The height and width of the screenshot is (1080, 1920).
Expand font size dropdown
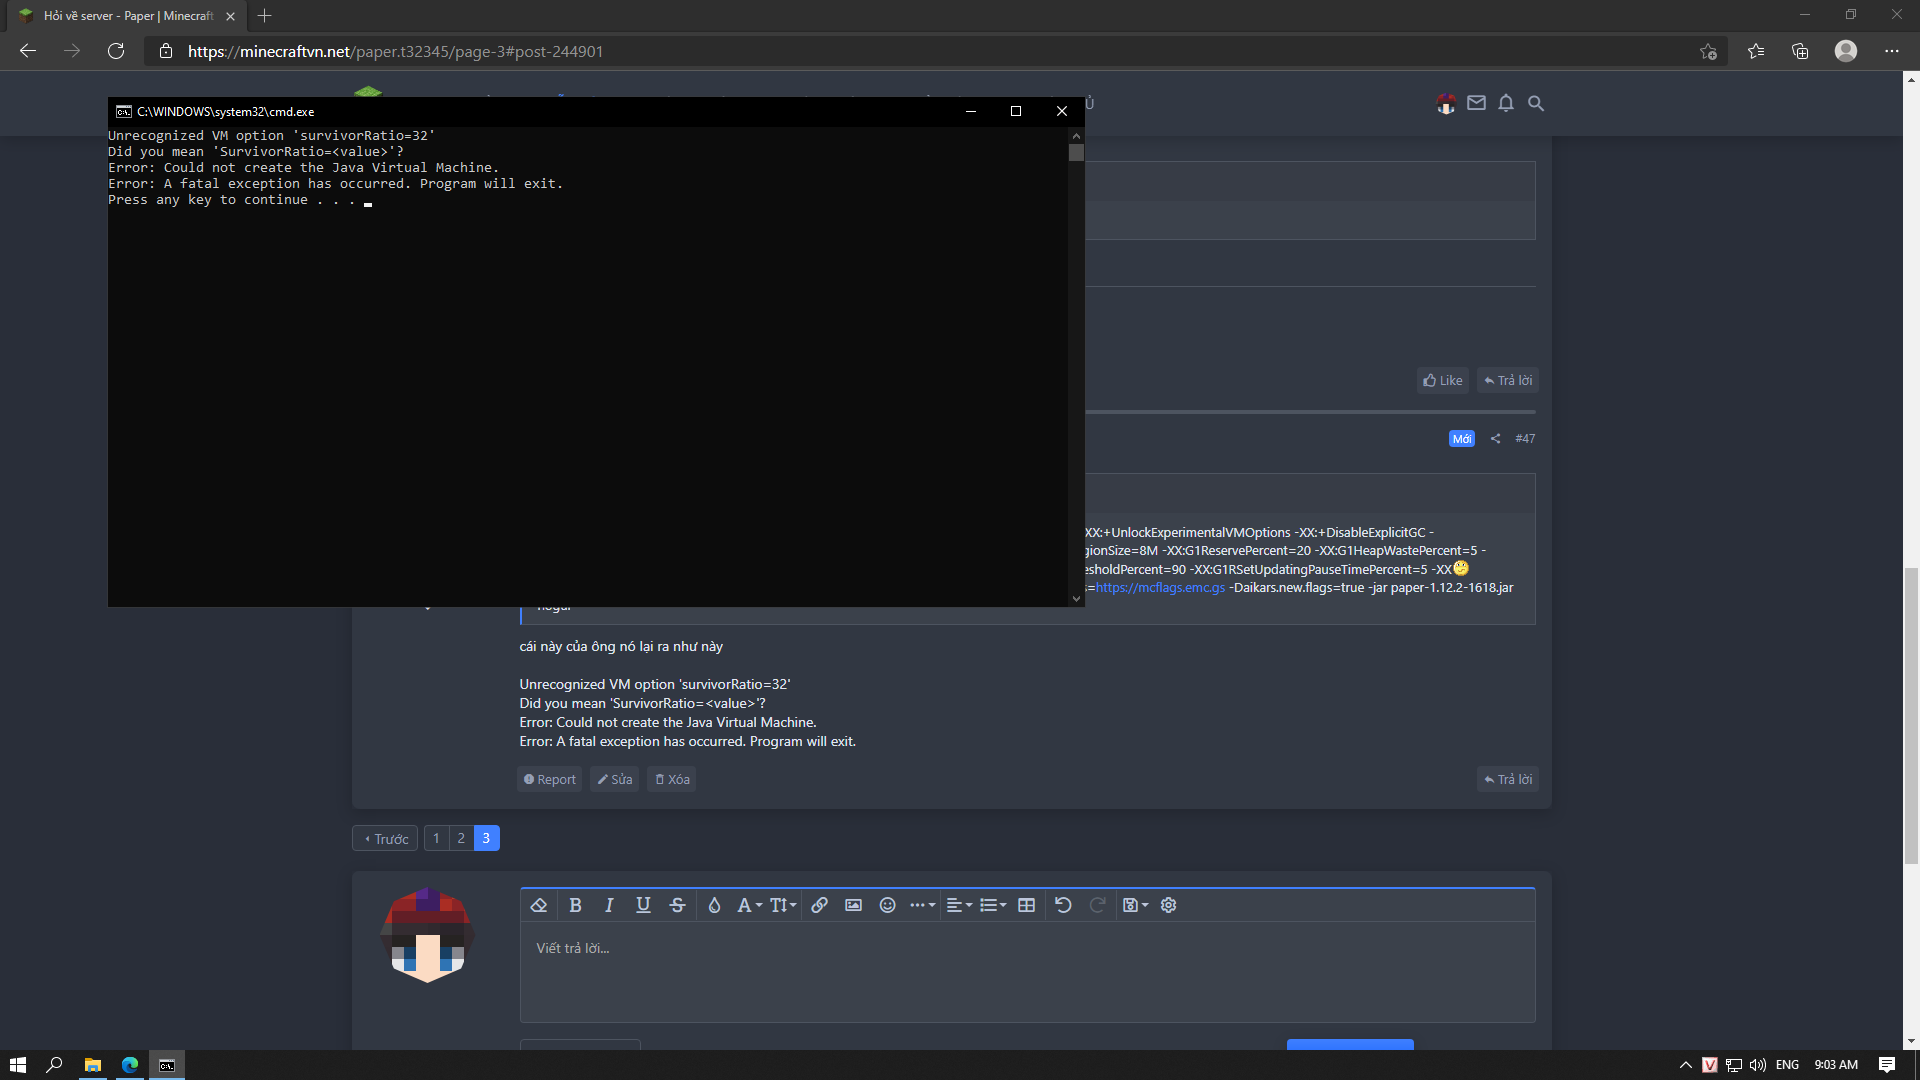[783, 905]
